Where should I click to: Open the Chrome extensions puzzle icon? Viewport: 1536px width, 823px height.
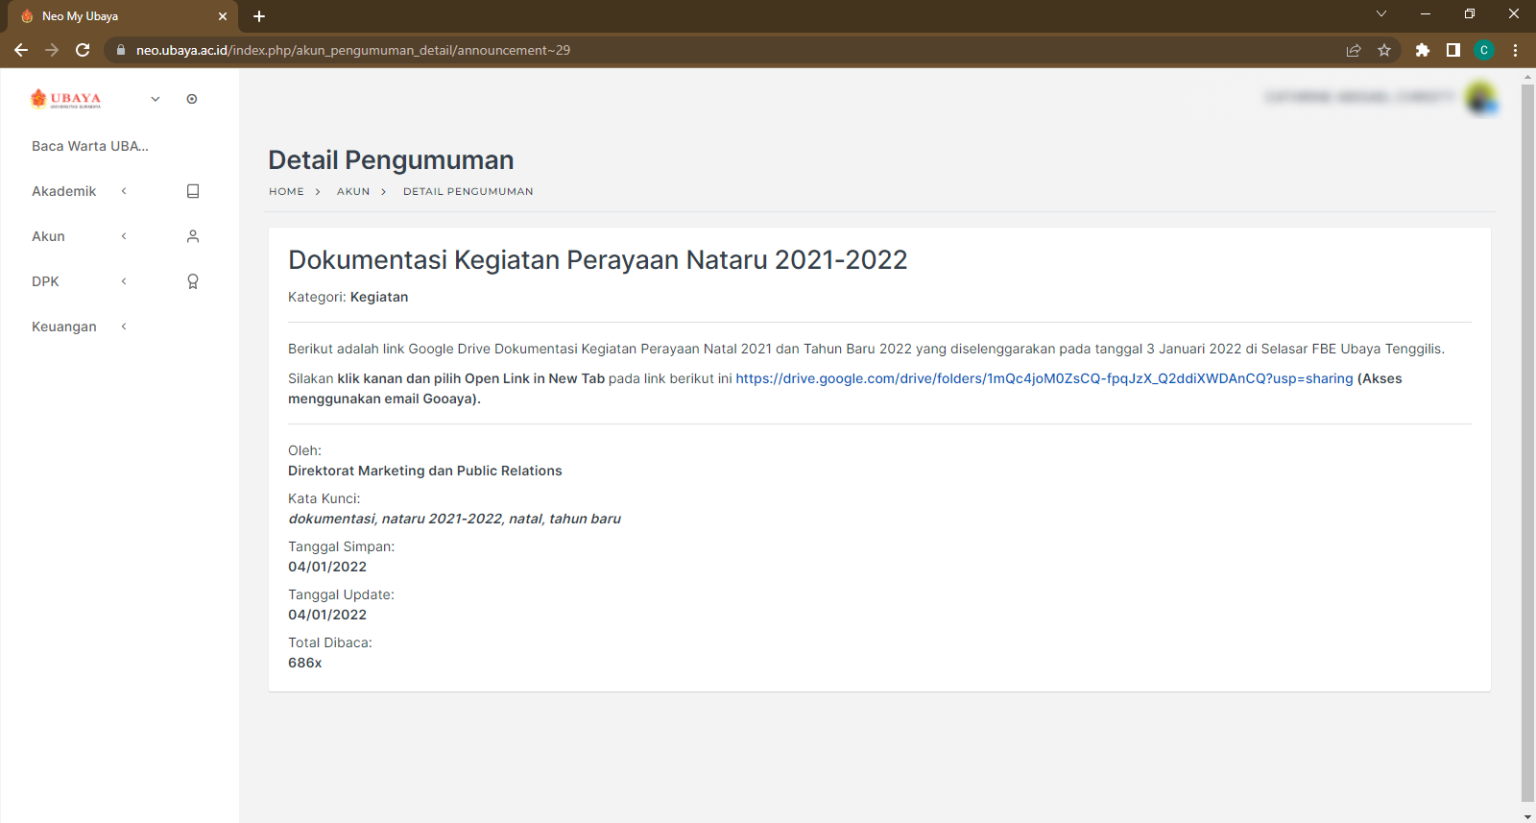click(x=1422, y=49)
